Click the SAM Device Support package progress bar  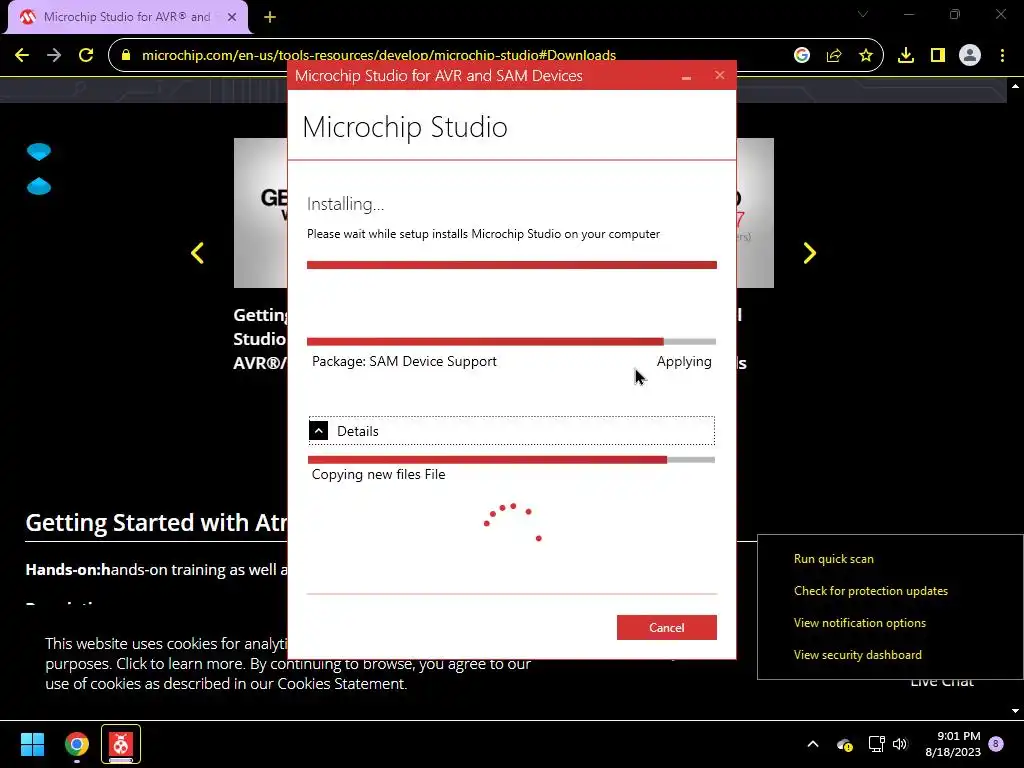click(x=512, y=342)
